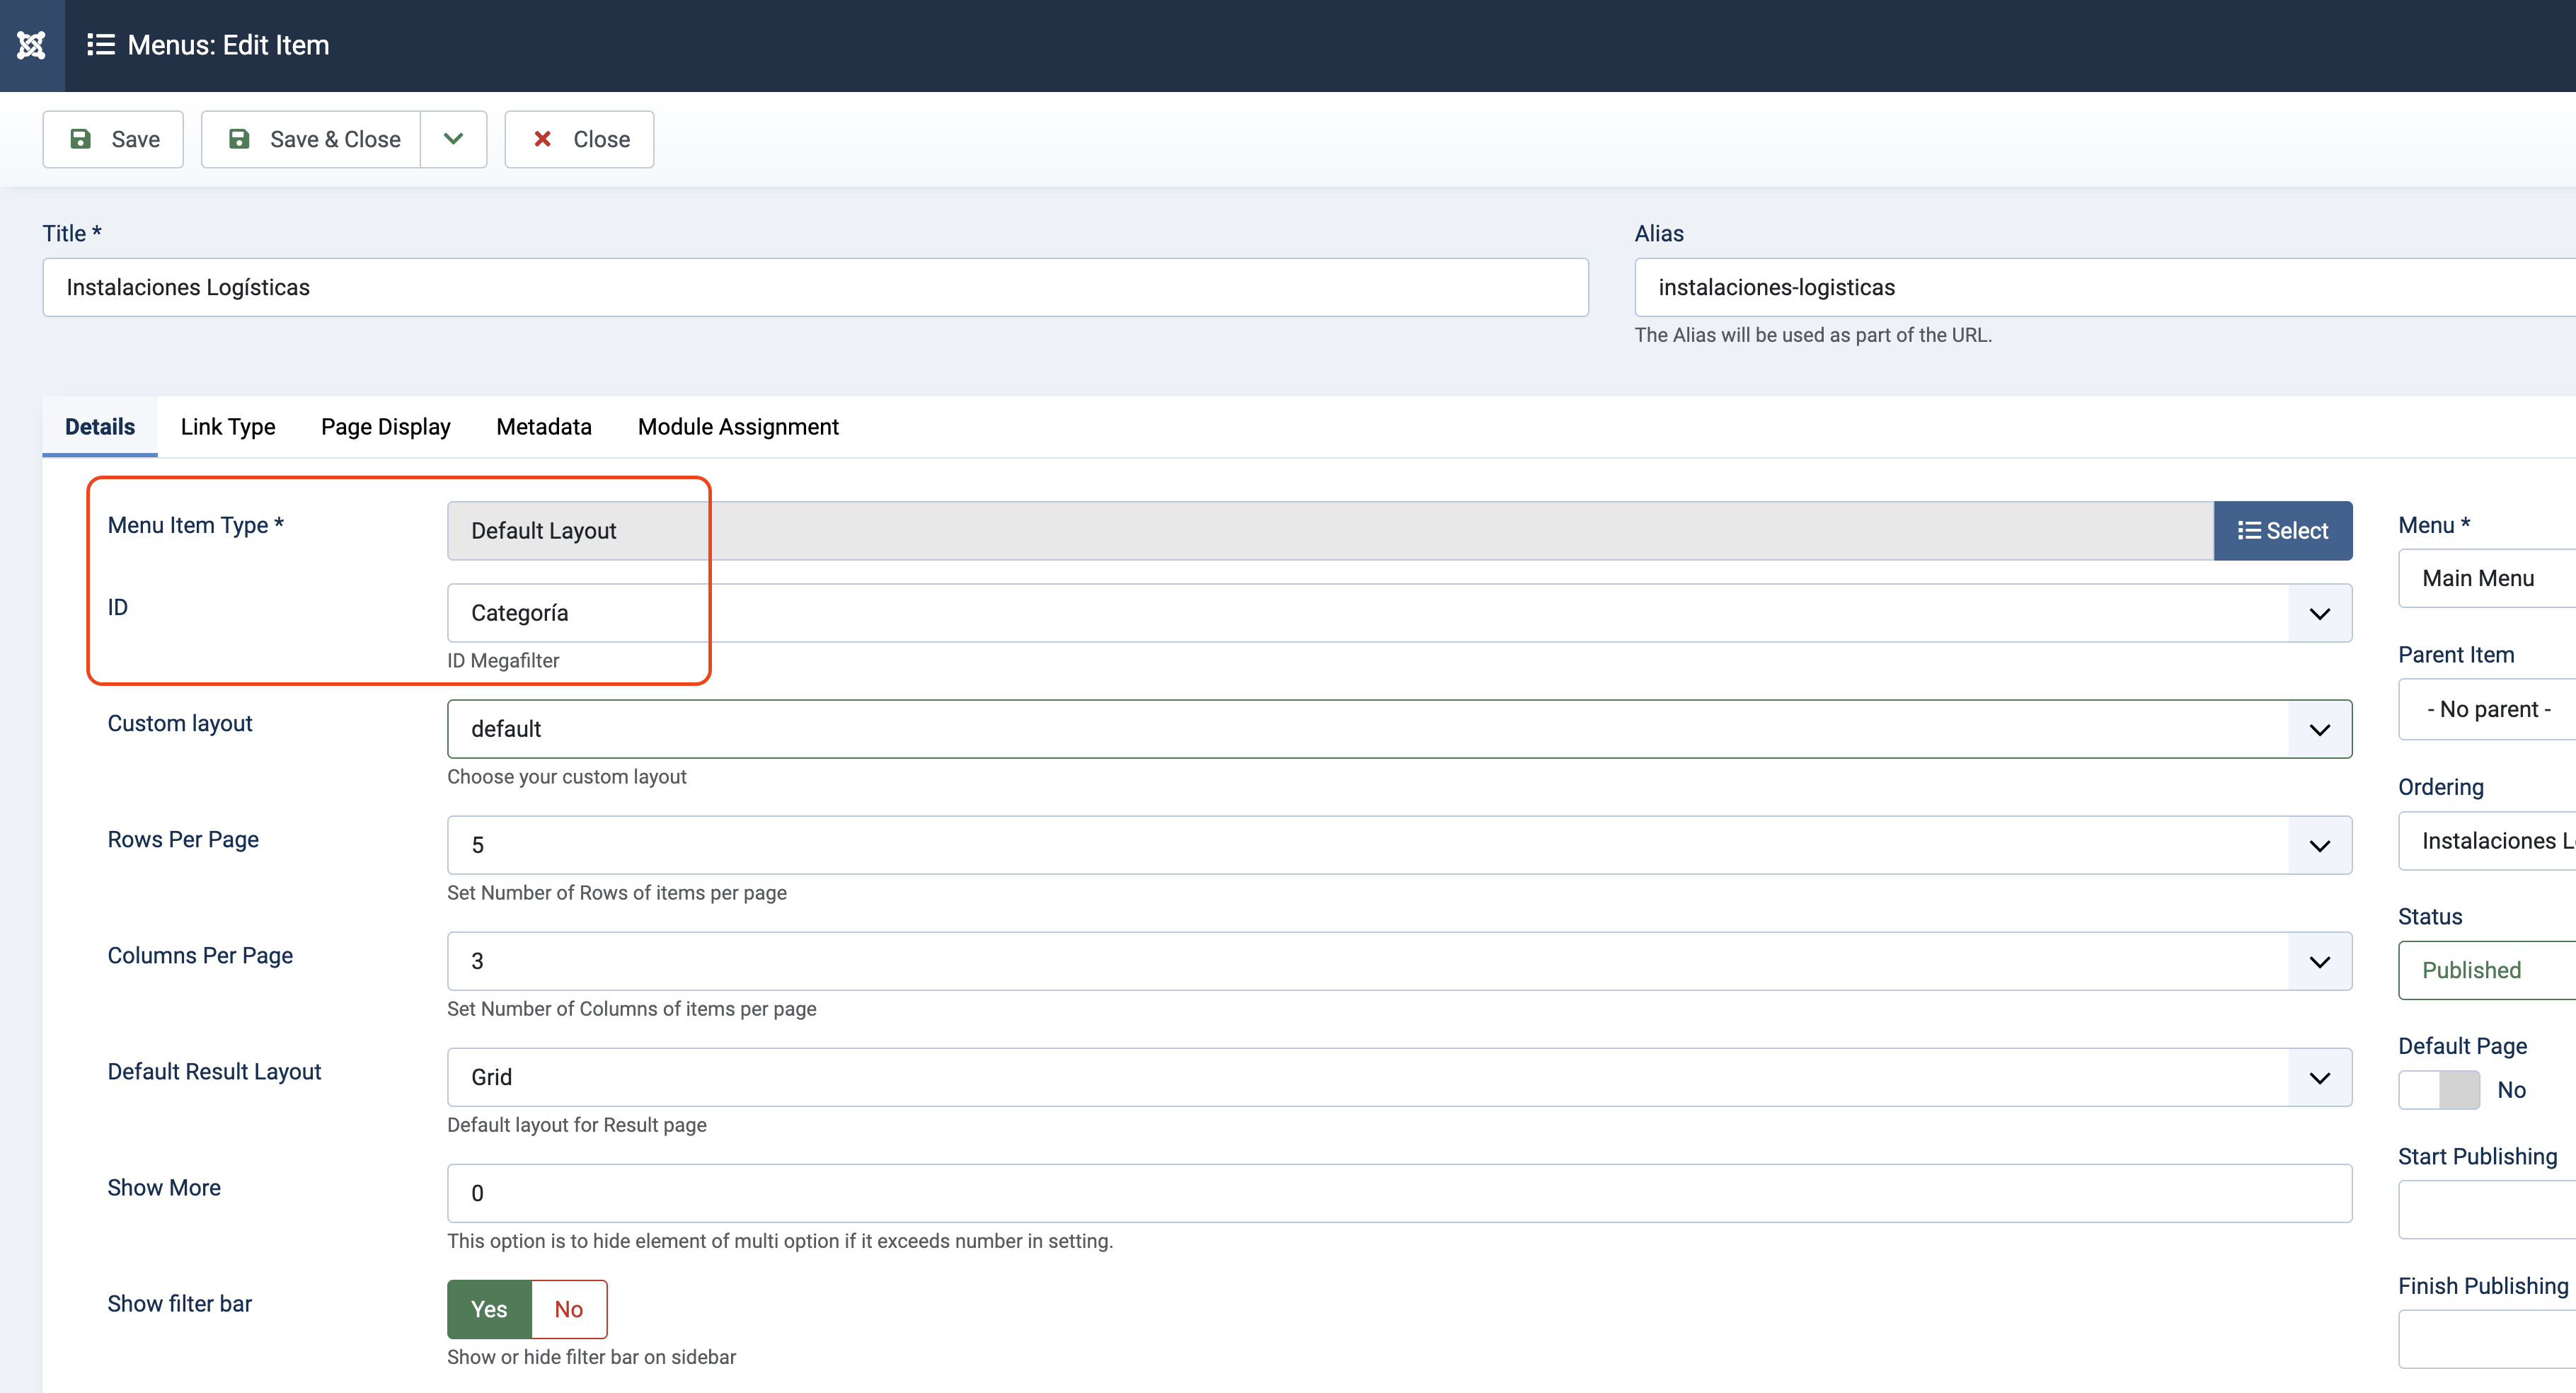Image resolution: width=2576 pixels, height=1393 pixels.
Task: Toggle the Default Page switch
Action: 2439,1090
